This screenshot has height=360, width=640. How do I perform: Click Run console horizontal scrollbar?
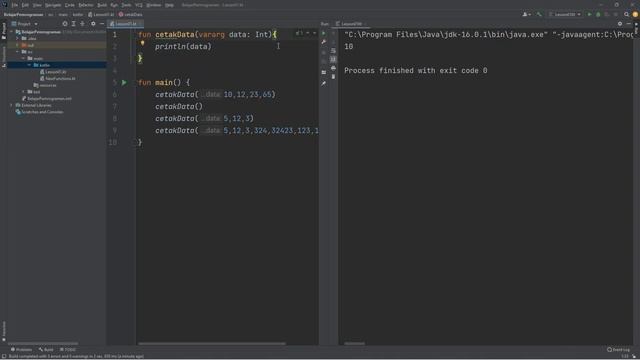354,344
